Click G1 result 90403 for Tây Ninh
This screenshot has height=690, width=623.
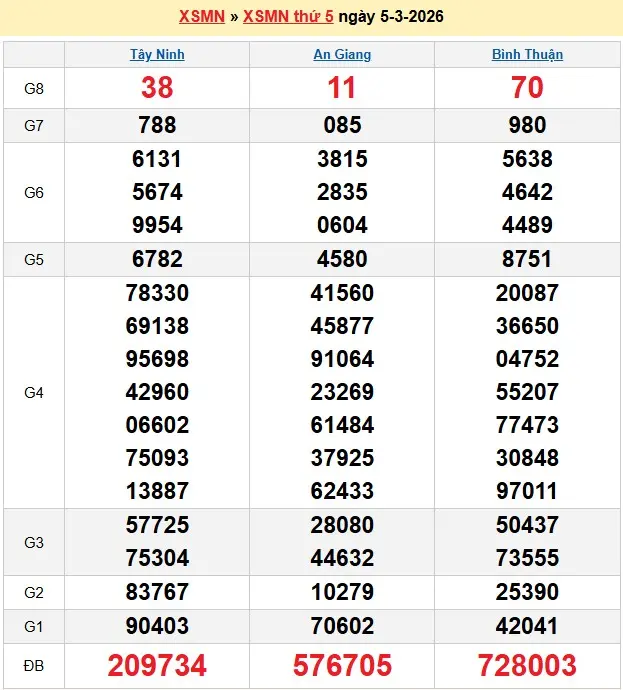(157, 626)
